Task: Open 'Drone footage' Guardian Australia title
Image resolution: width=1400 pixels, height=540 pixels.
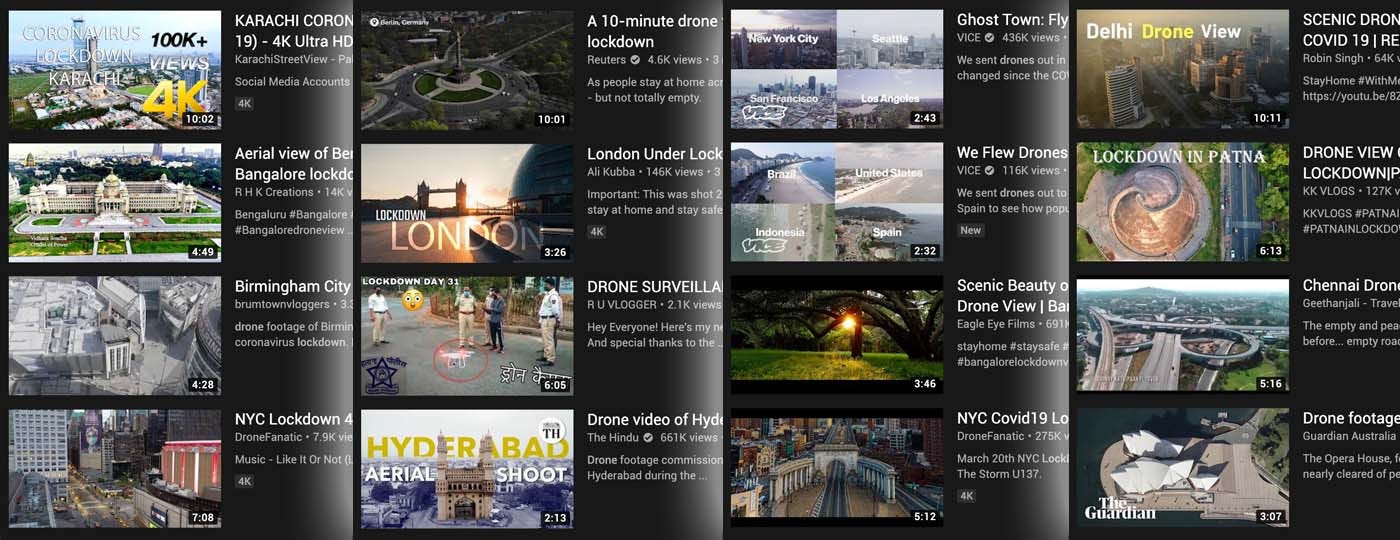Action: click(x=1351, y=418)
